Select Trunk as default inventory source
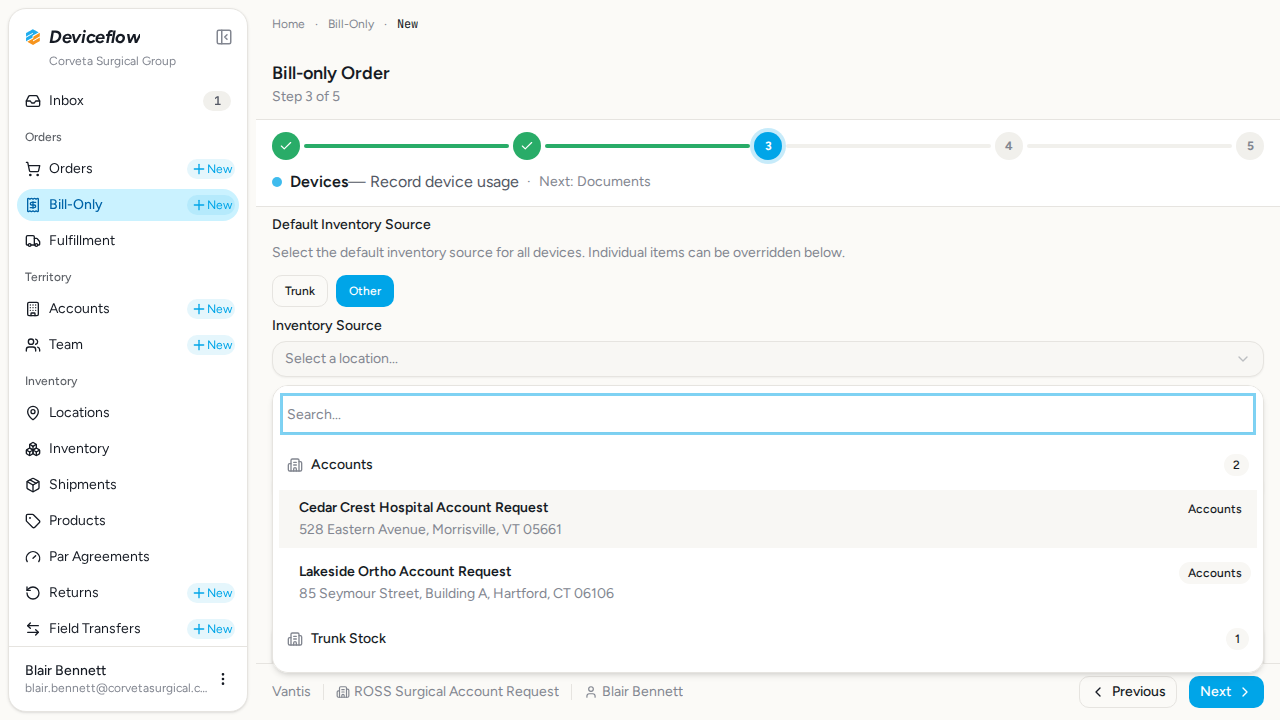The height and width of the screenshot is (720, 1280). (x=300, y=291)
